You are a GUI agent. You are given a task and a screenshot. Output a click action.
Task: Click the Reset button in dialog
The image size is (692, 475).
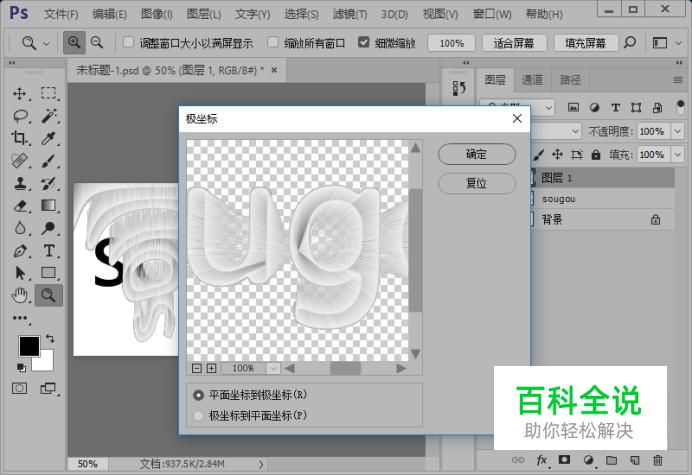click(477, 183)
